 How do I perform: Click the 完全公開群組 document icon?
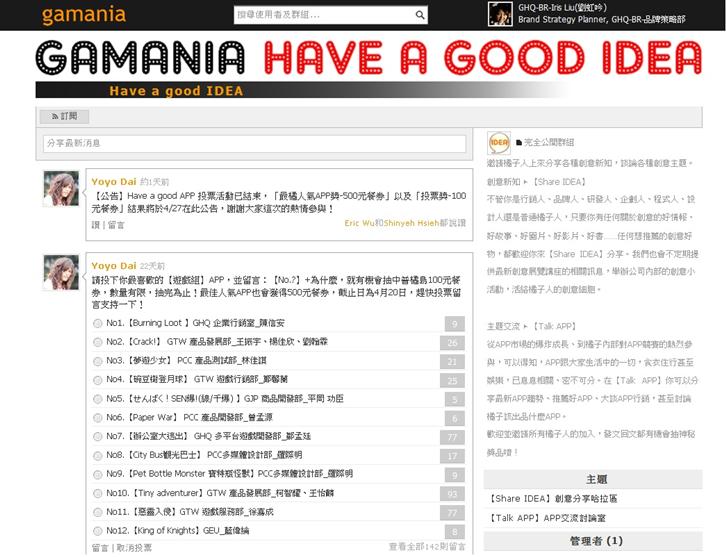point(519,143)
